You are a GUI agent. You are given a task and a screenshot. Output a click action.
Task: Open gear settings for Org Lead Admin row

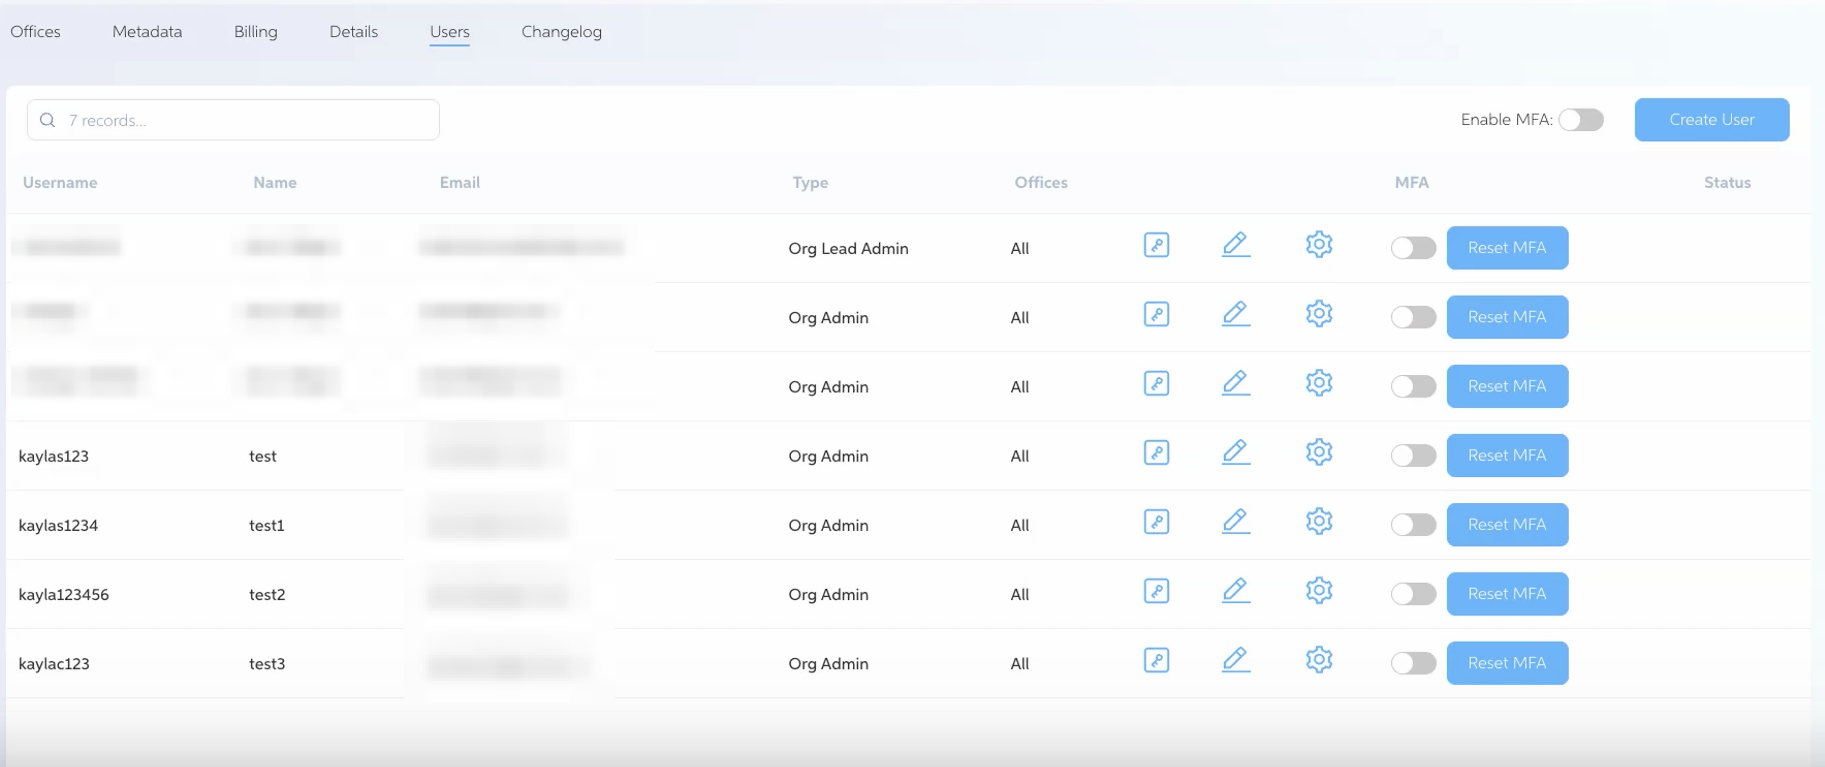coord(1319,245)
